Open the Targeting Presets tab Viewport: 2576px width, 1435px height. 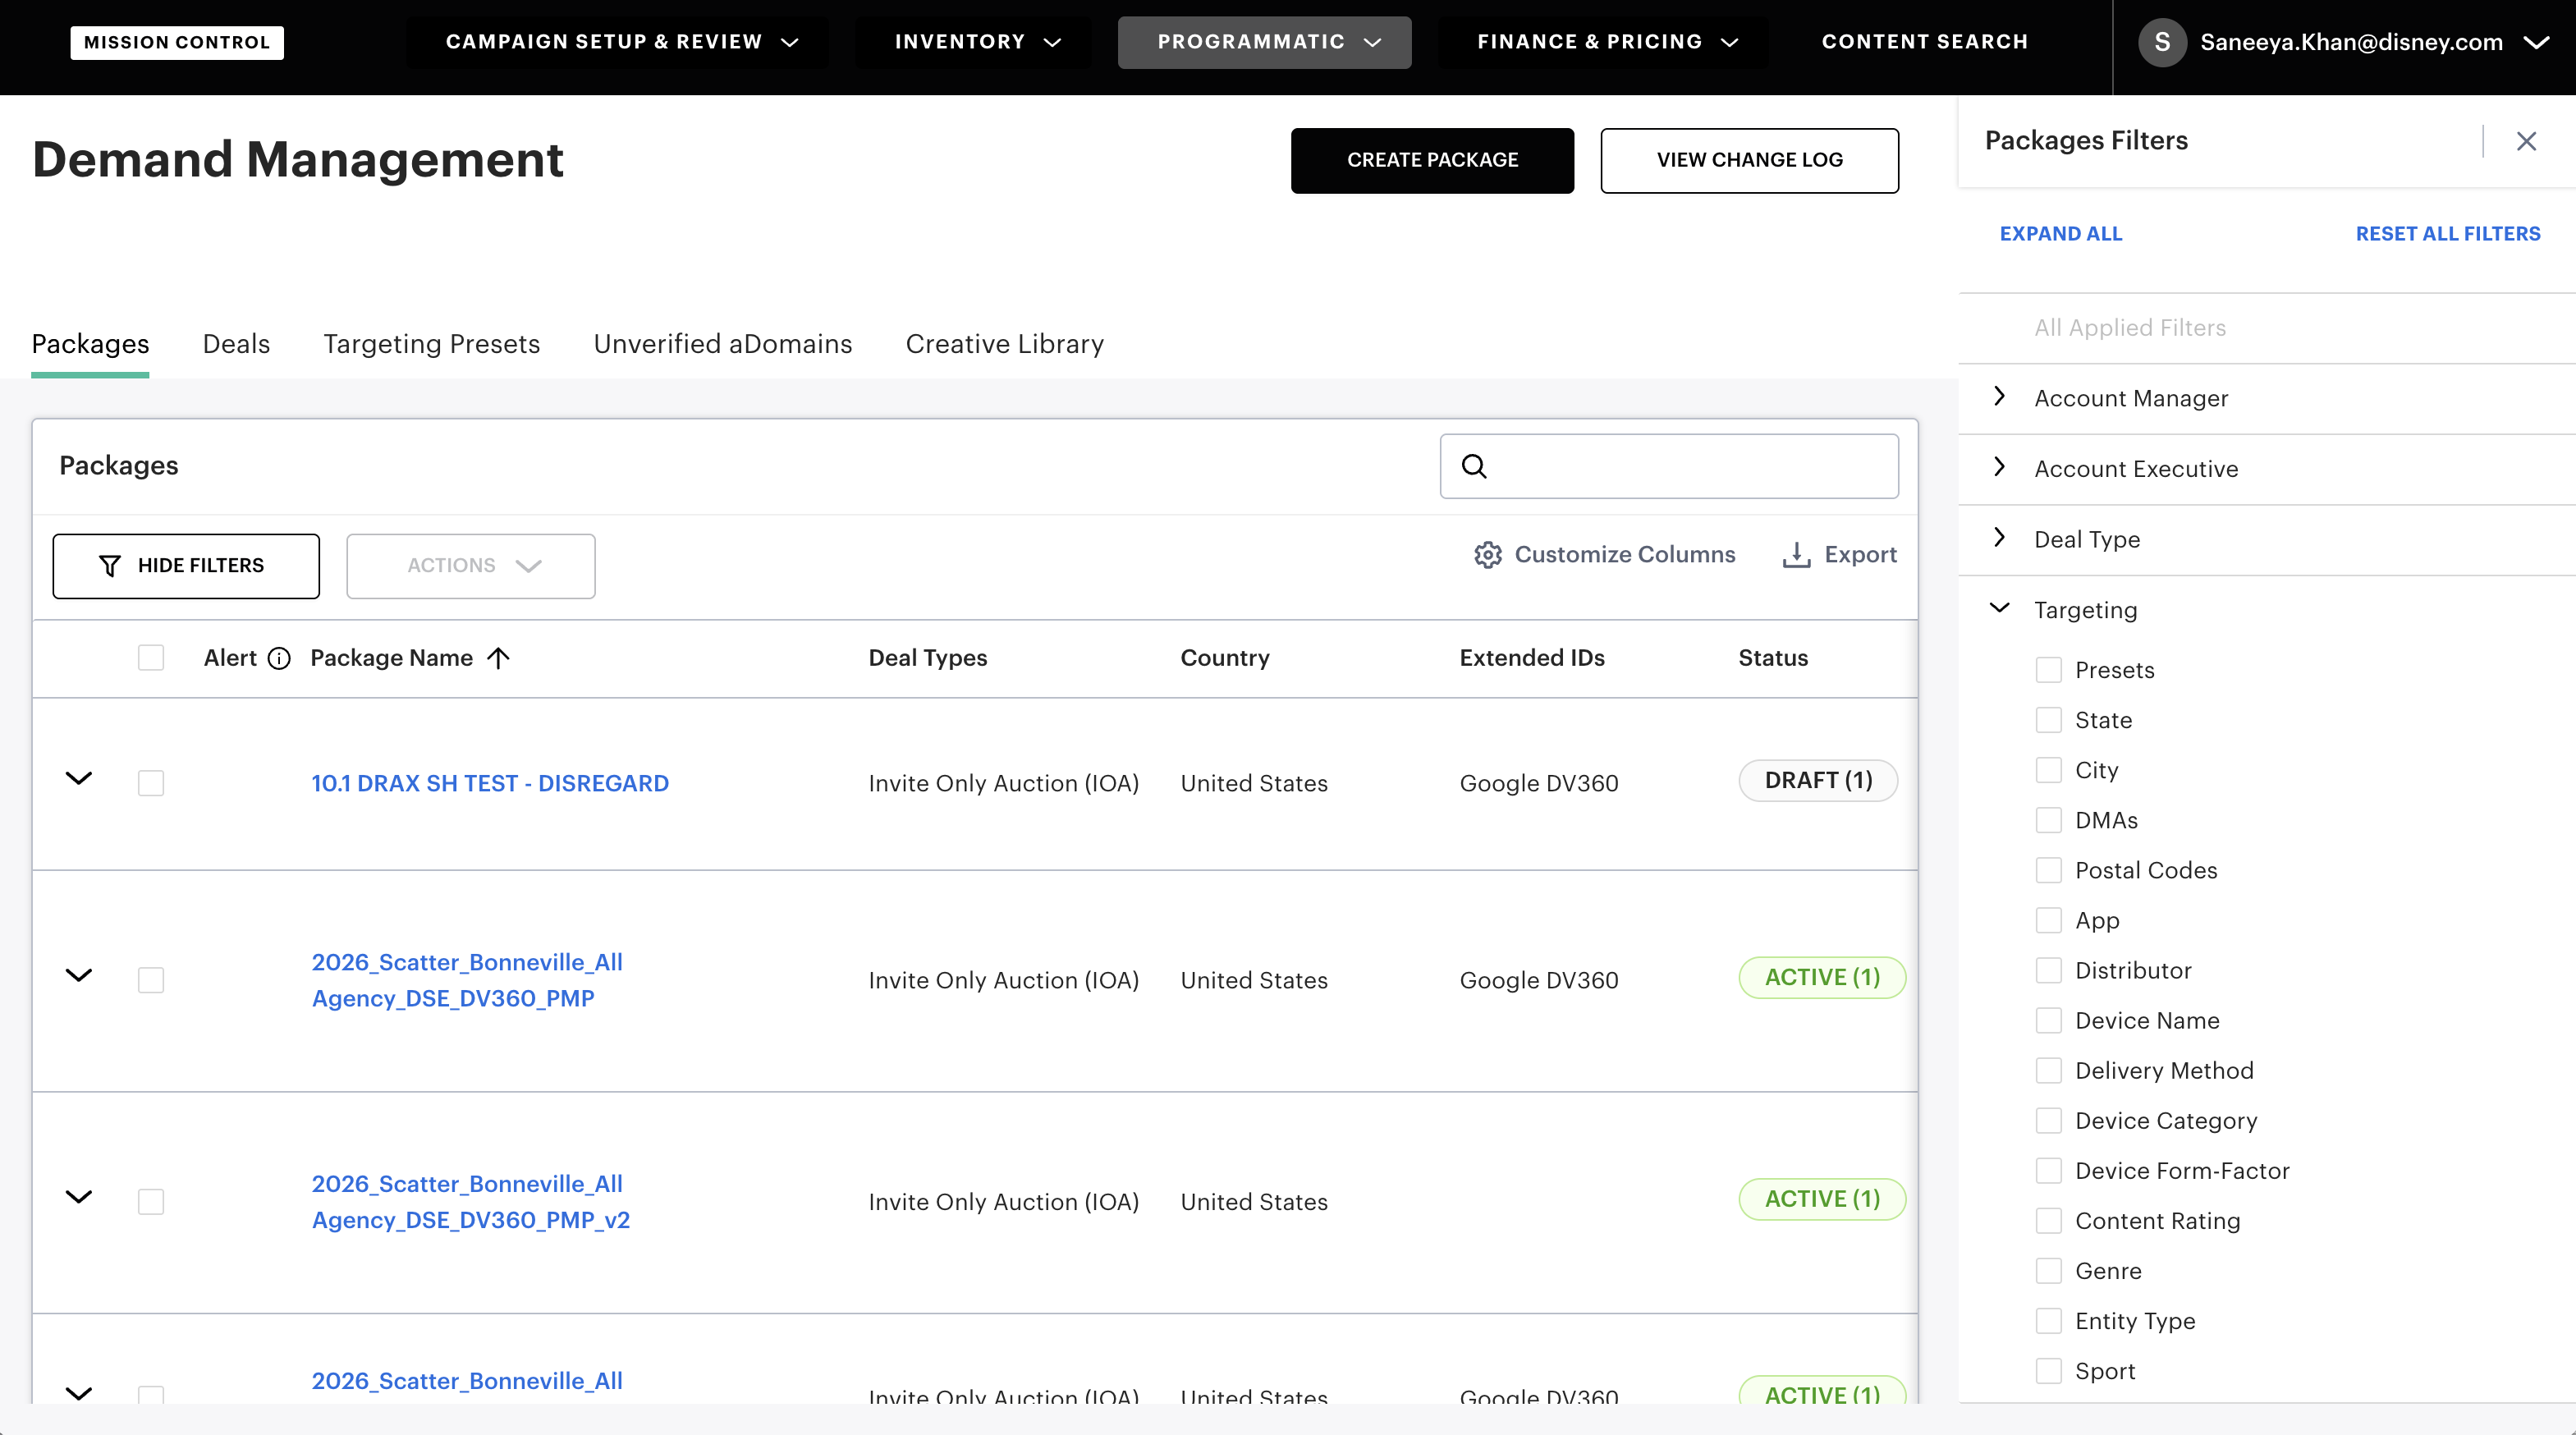[x=431, y=344]
